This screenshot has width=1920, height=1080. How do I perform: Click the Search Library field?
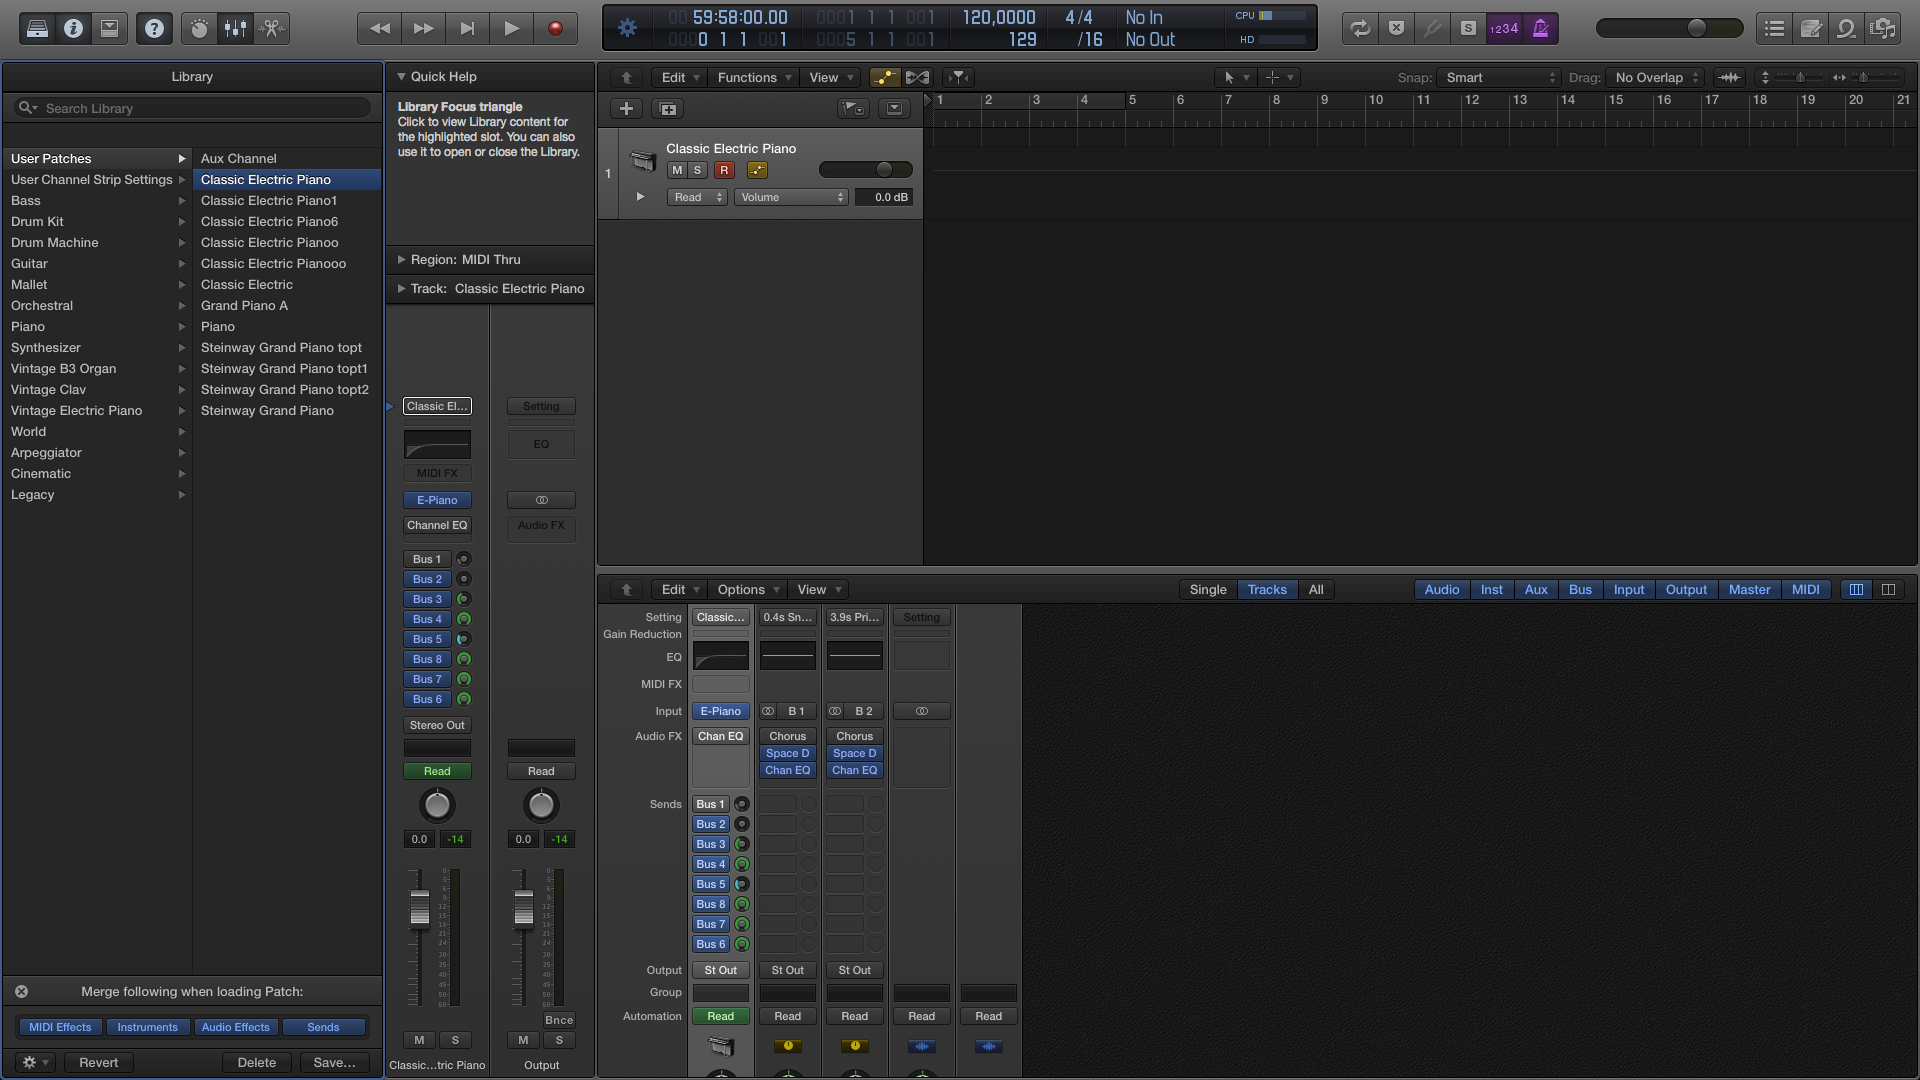192,108
